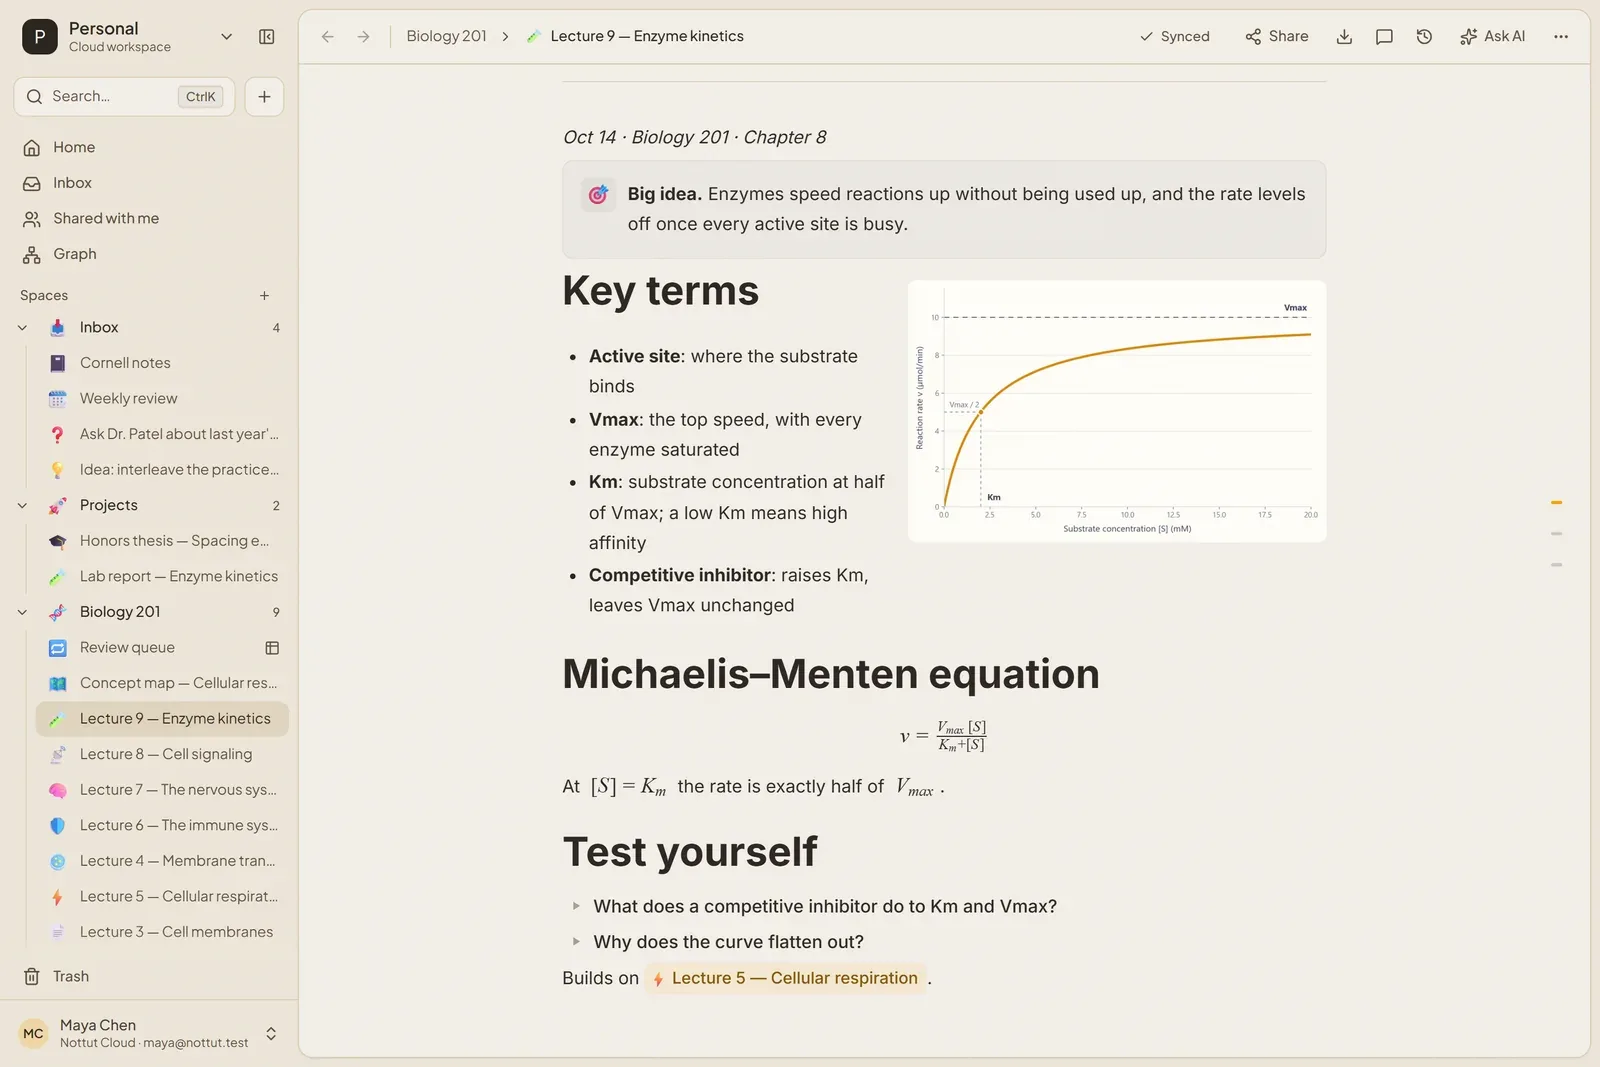Add a new space with plus icon
Viewport: 1600px width, 1067px height.
pos(264,296)
